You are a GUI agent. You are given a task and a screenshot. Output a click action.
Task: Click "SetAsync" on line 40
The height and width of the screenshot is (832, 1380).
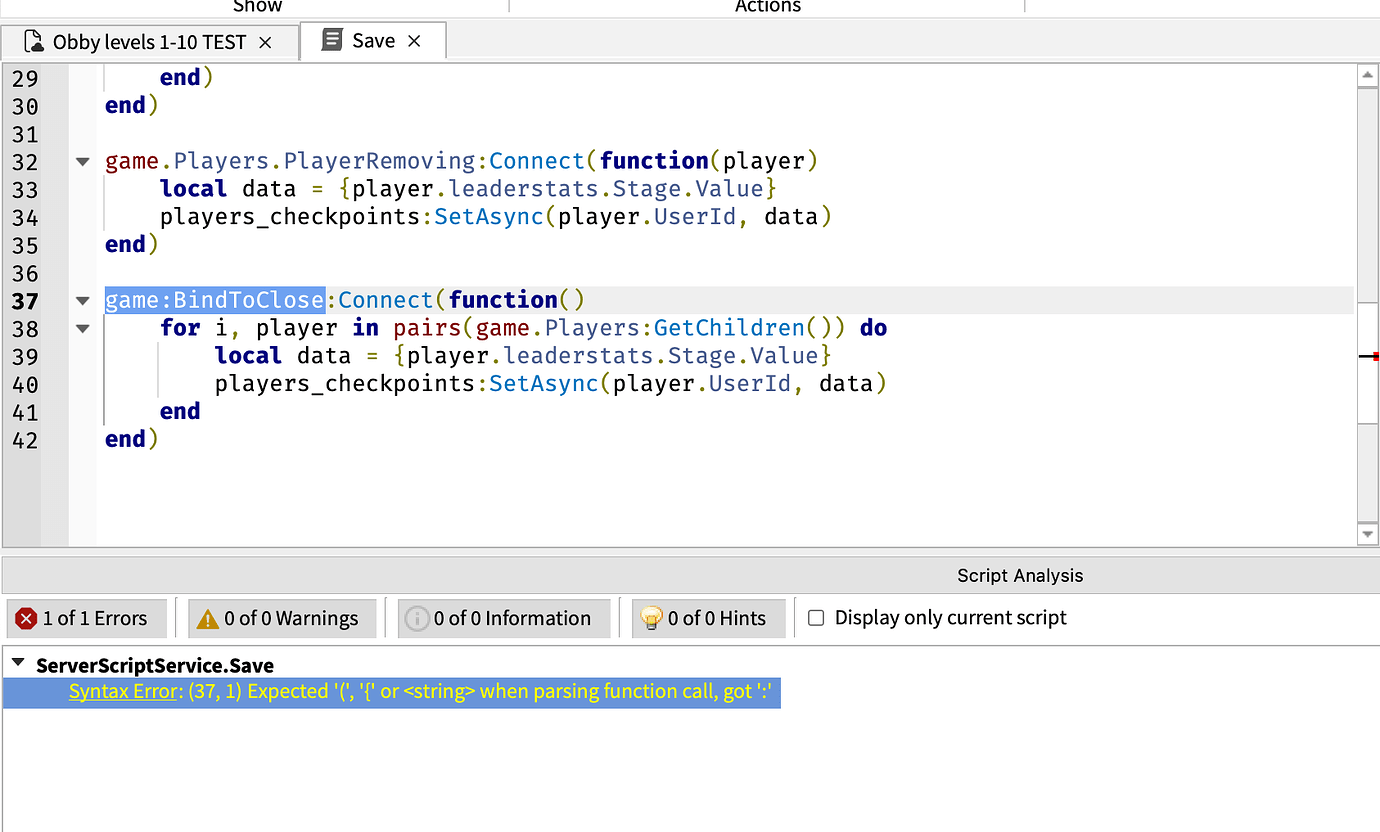[544, 384]
